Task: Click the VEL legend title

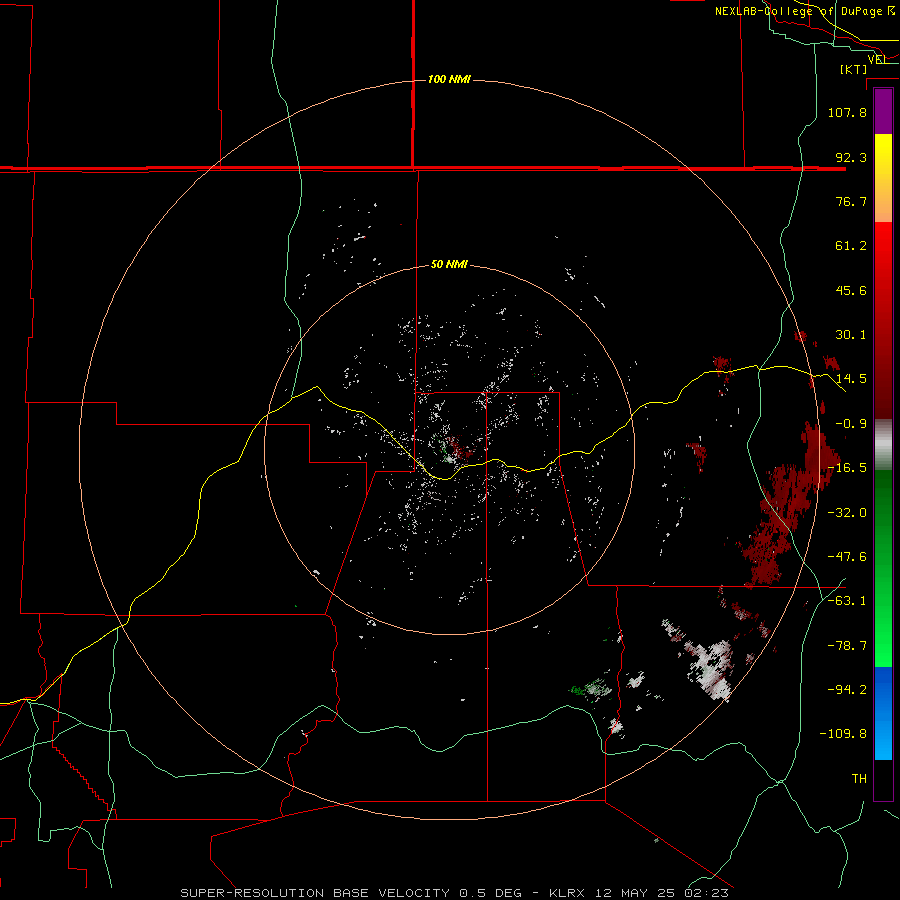Action: (x=877, y=59)
